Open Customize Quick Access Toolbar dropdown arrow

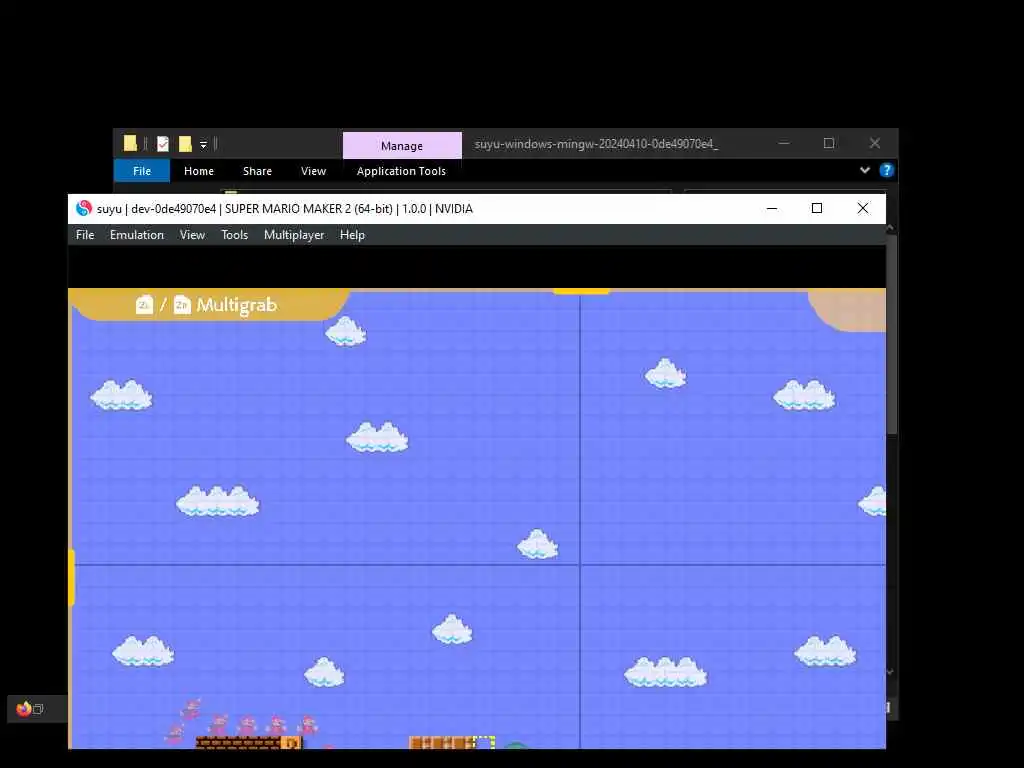[x=203, y=144]
